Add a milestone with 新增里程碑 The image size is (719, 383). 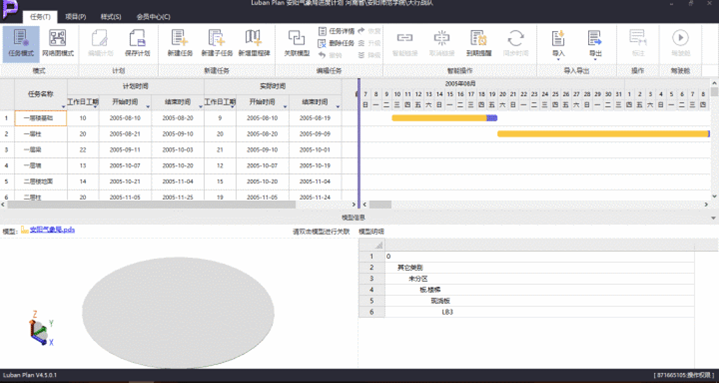click(254, 43)
